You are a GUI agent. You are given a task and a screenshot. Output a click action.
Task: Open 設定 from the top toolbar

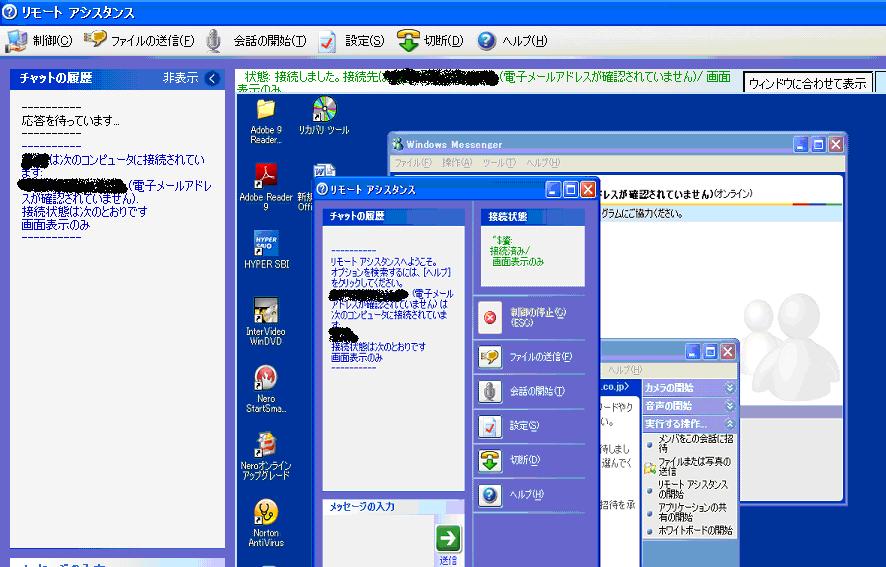click(x=328, y=41)
